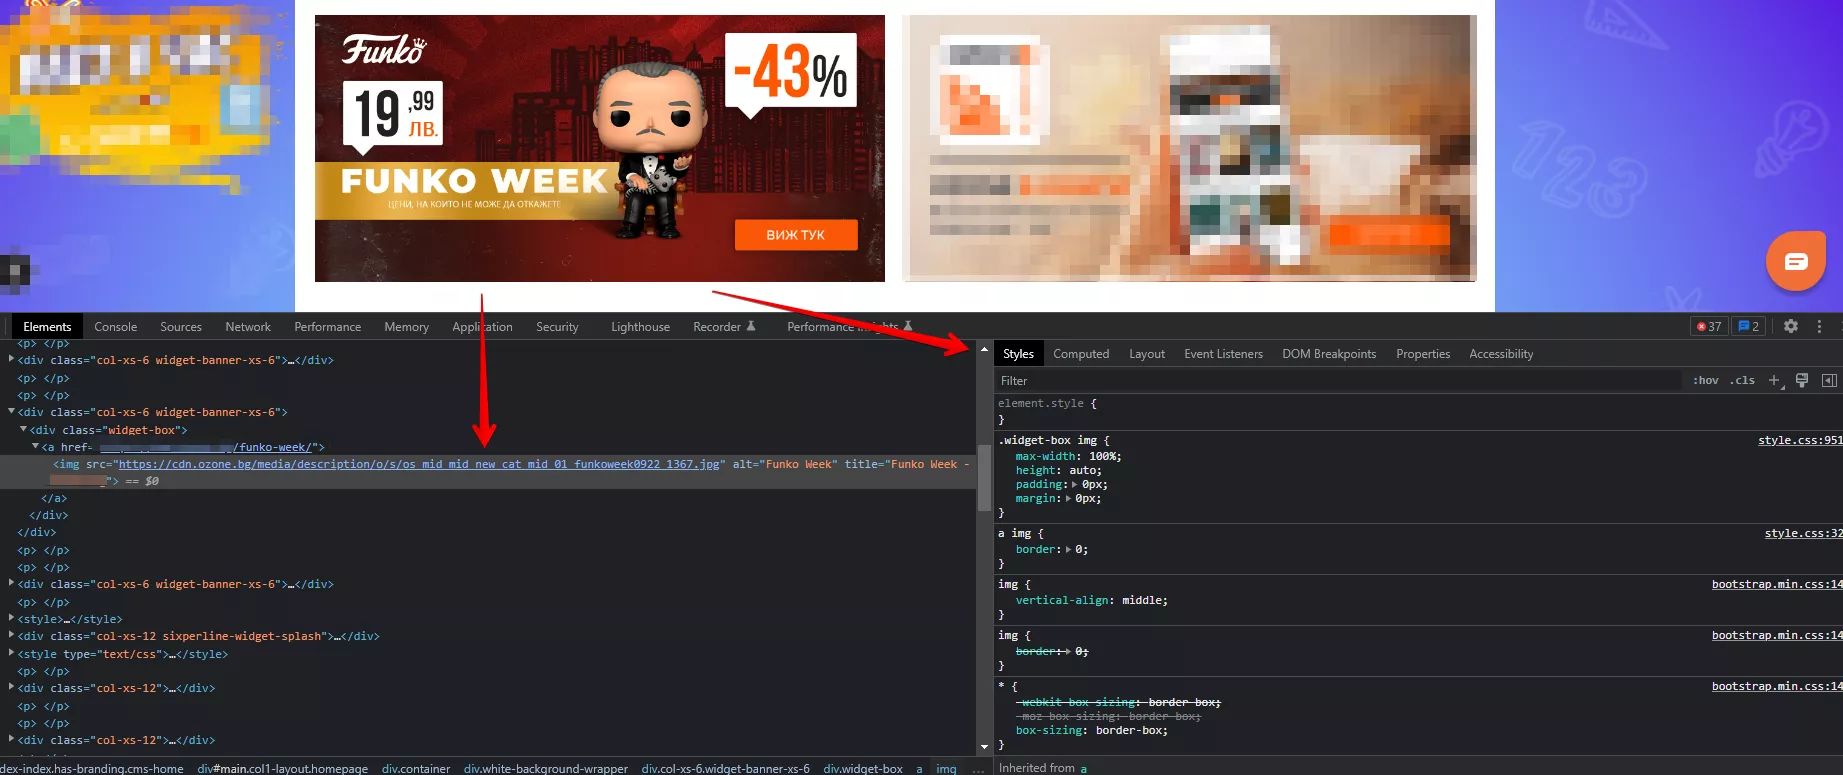Select the img breadcrumb item

(x=946, y=768)
